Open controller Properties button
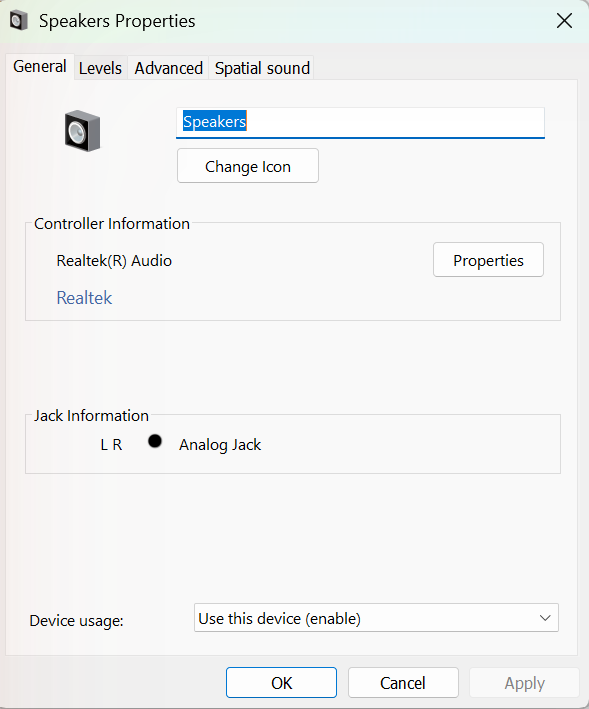The width and height of the screenshot is (589, 709). 488,260
